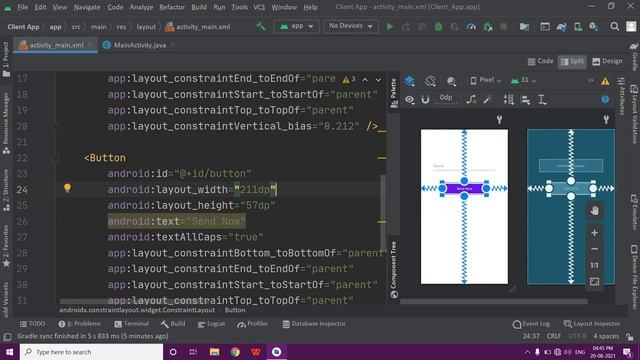Switch to Split view mode

[x=572, y=61]
